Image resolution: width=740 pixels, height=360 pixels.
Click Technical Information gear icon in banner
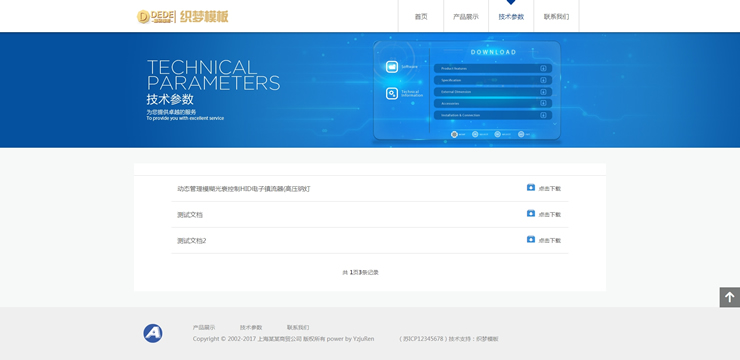click(392, 93)
